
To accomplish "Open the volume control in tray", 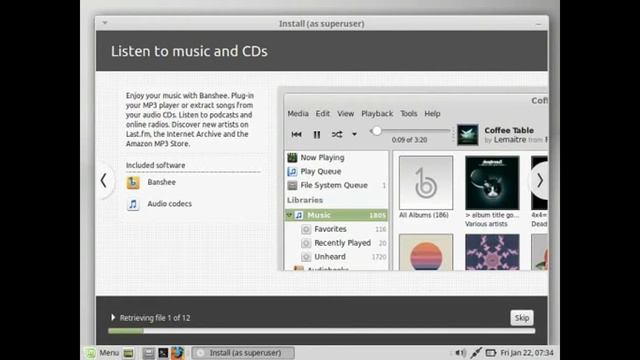I will 460,353.
